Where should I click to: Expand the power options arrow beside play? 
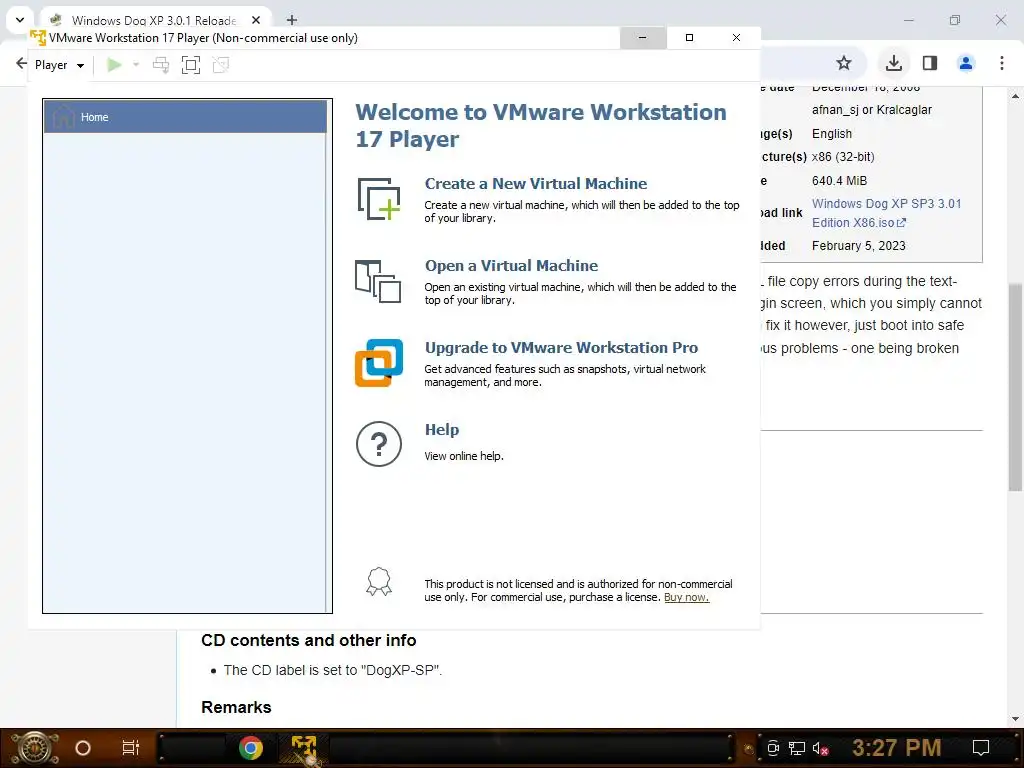click(136, 65)
